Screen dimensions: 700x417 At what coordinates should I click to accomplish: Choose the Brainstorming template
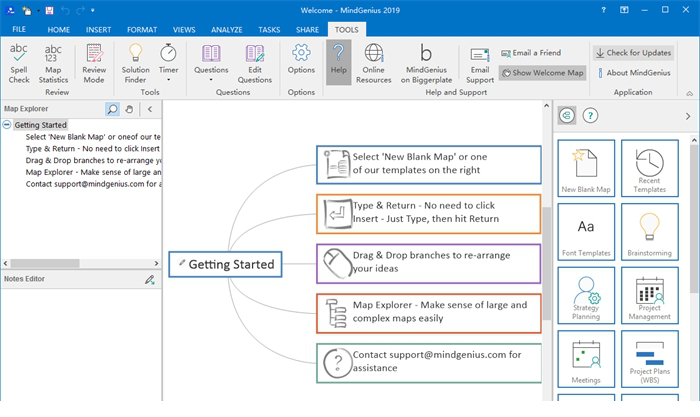[649, 232]
